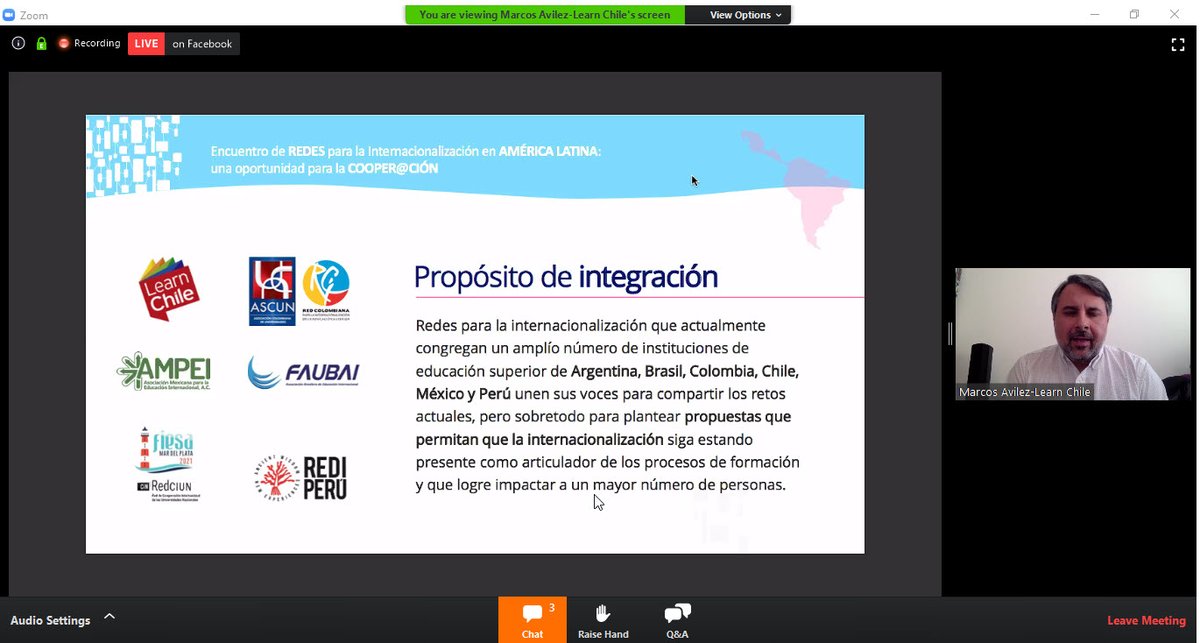Image resolution: width=1200 pixels, height=643 pixels.
Task: Click the Marcos Avilez speaker video thumbnail
Action: [1075, 334]
